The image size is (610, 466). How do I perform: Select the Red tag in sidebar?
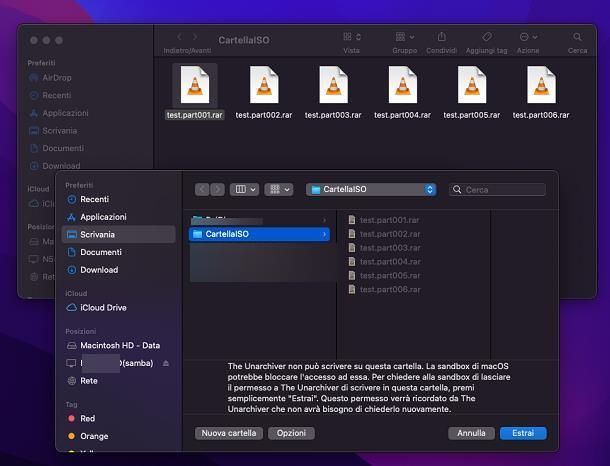click(x=87, y=419)
